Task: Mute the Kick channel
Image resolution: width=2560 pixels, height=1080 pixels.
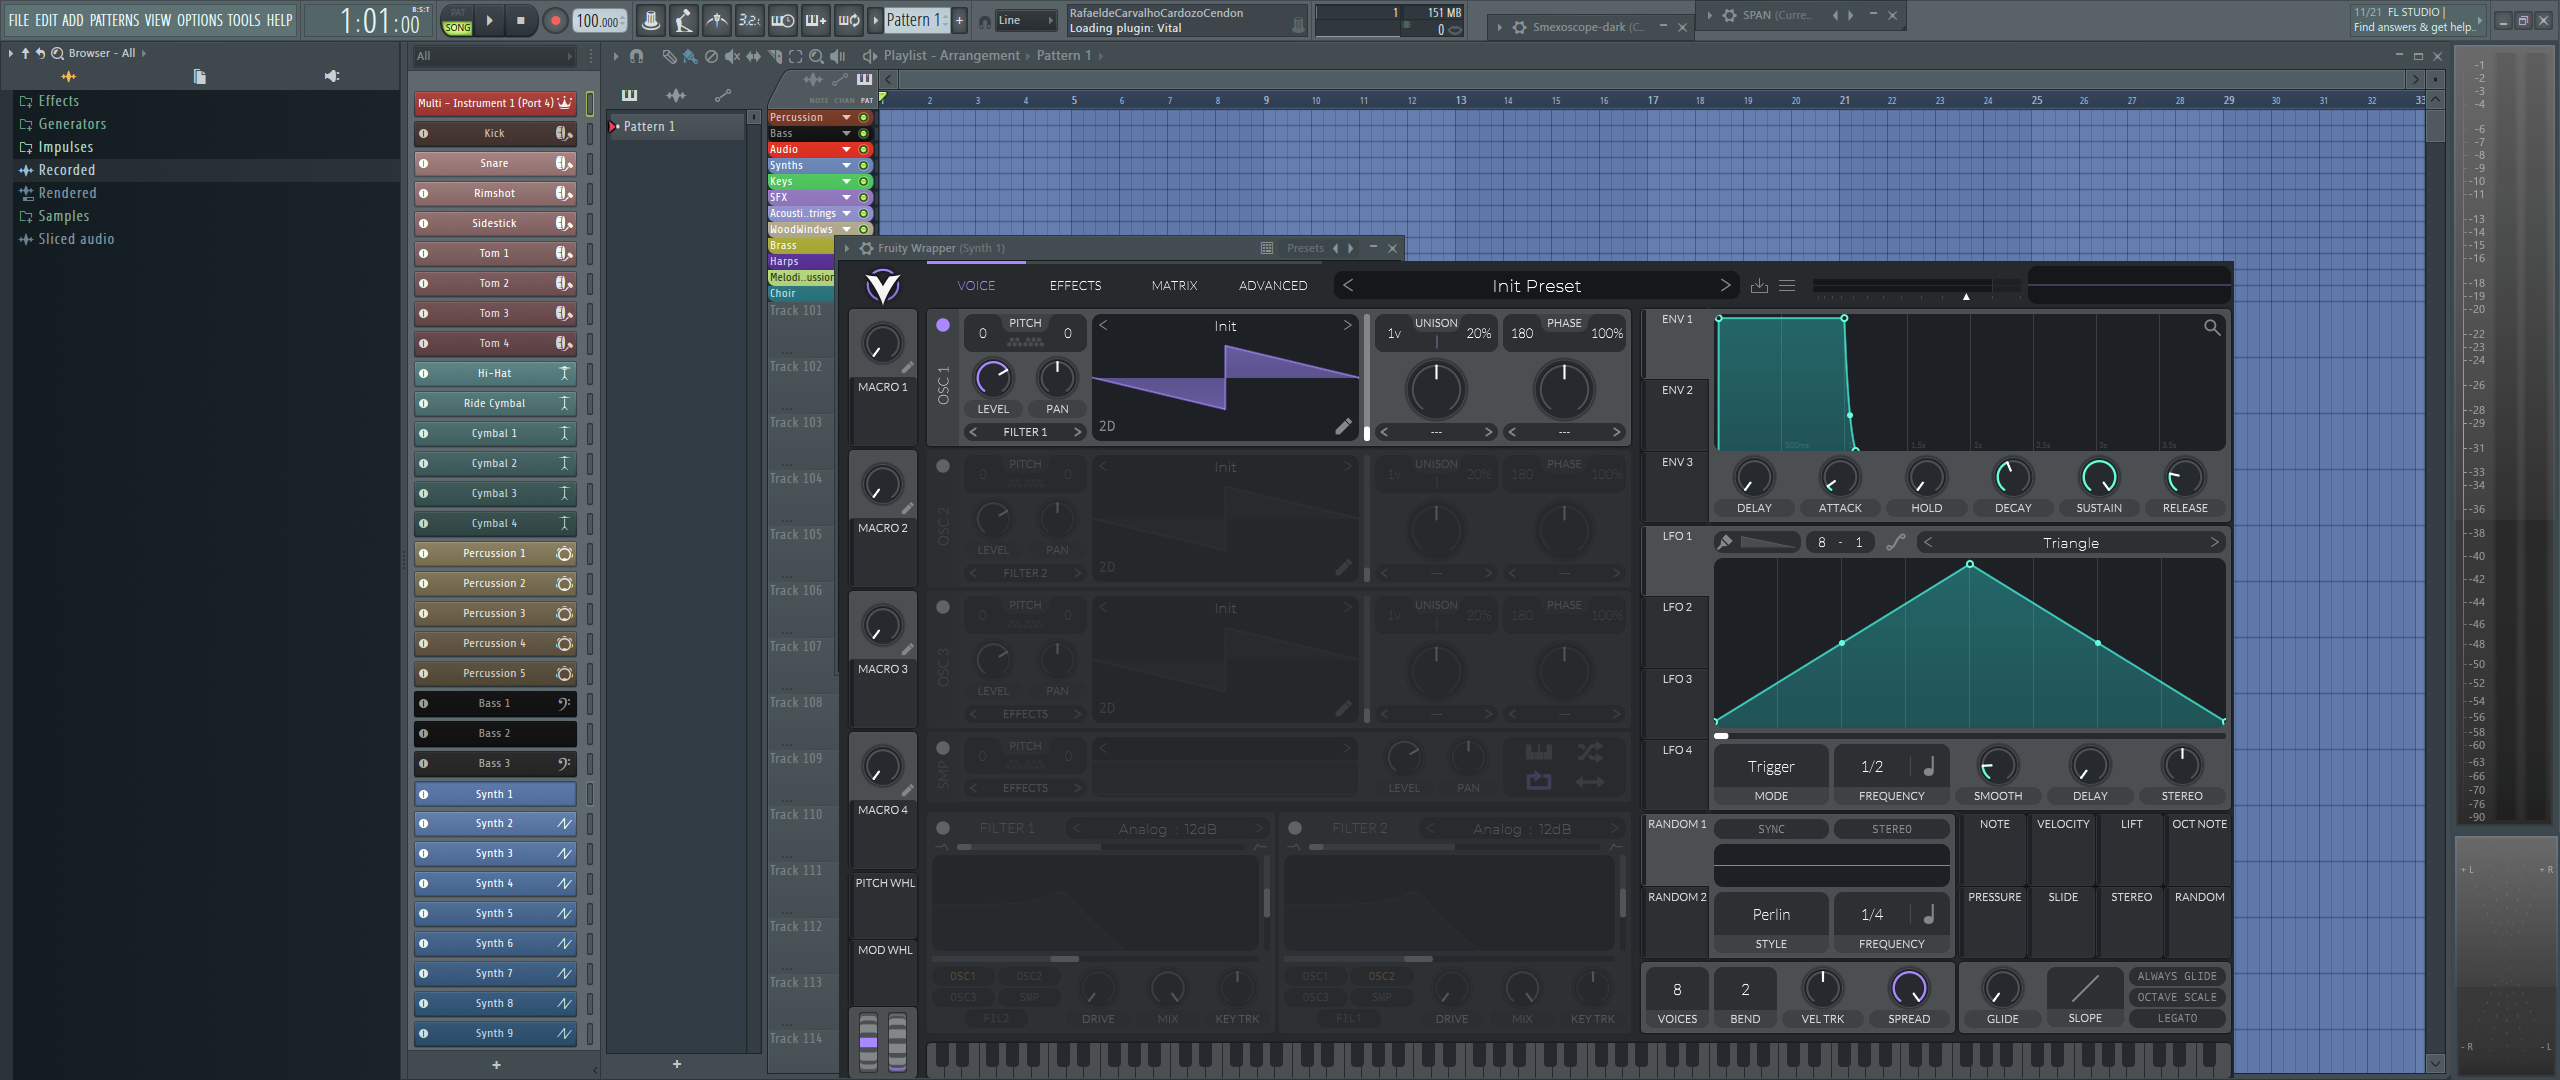Action: coord(423,133)
